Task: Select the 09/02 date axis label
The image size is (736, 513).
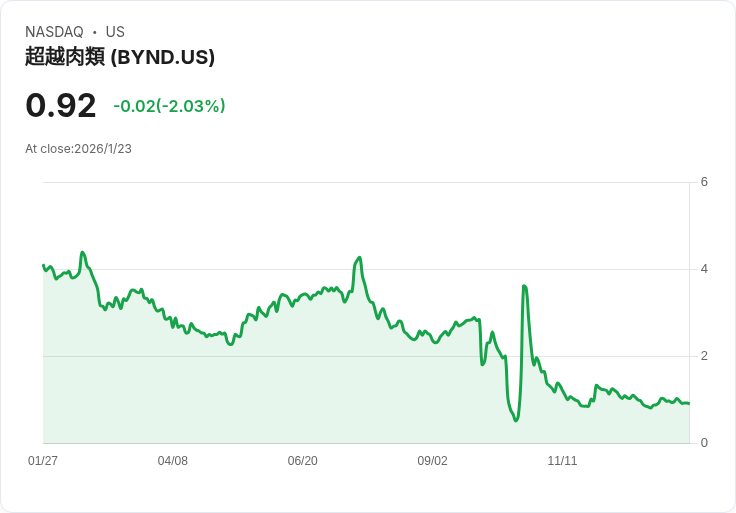Action: (432, 461)
